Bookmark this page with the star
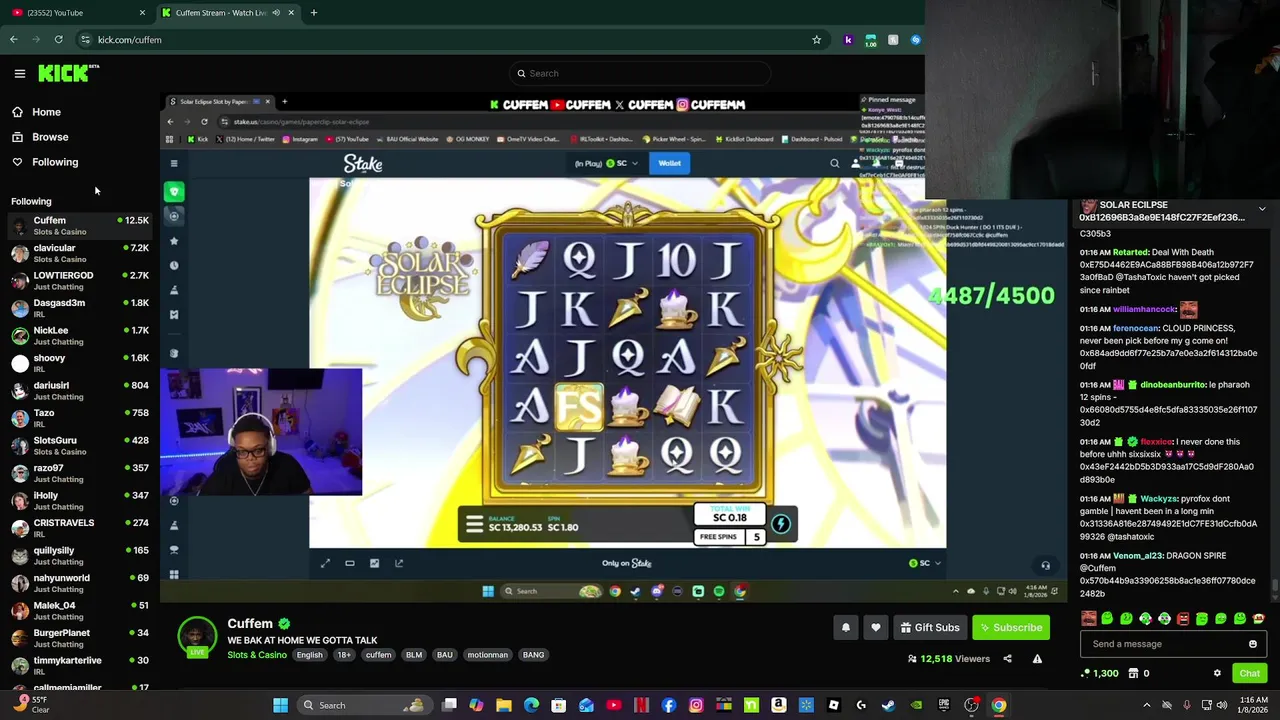Screen dimensions: 1280x720 [816, 40]
